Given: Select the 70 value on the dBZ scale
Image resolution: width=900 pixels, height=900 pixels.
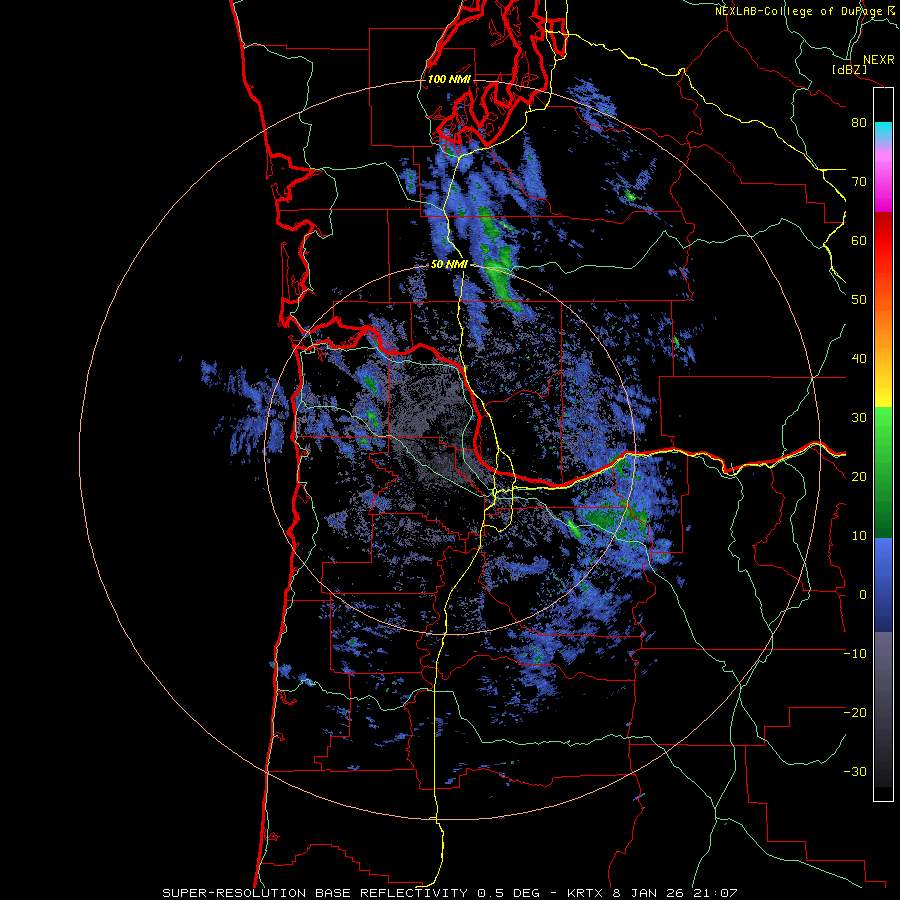Looking at the screenshot, I should click(x=859, y=181).
